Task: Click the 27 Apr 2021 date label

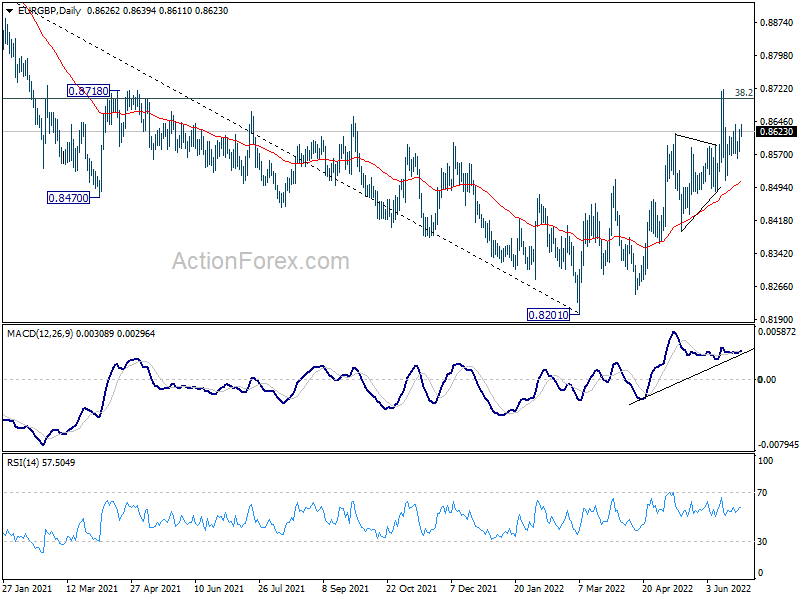Action: (x=156, y=589)
